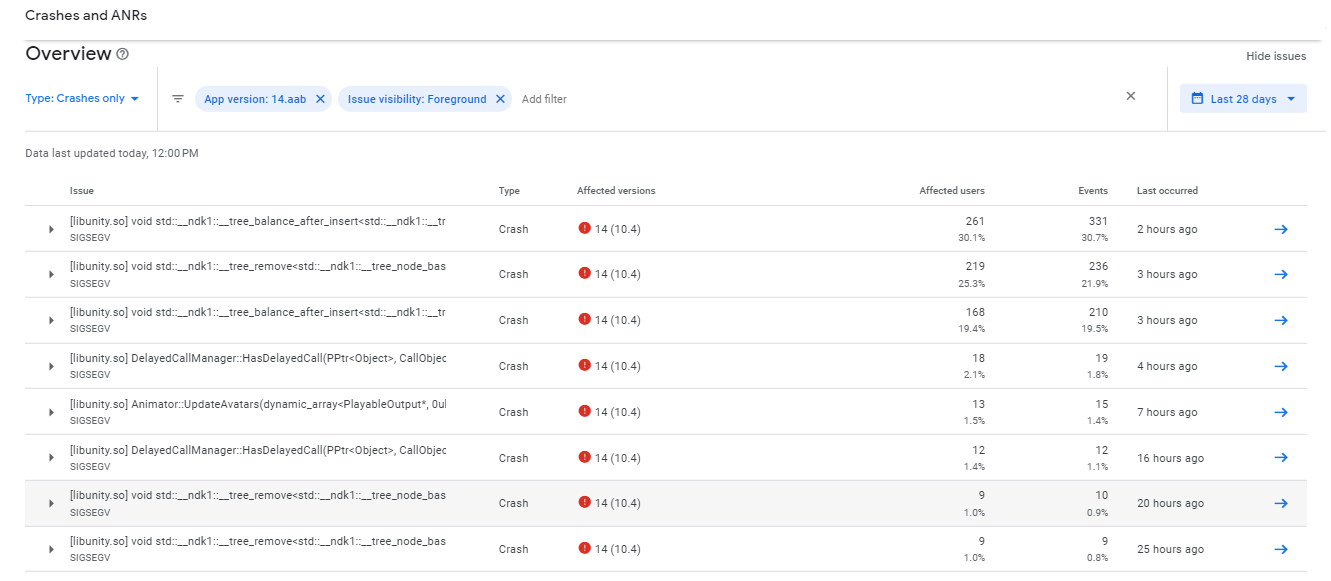Open the arrow for the DelayedCallManager::HasDelayedCall crash
The height and width of the screenshot is (581, 1331).
coord(50,365)
